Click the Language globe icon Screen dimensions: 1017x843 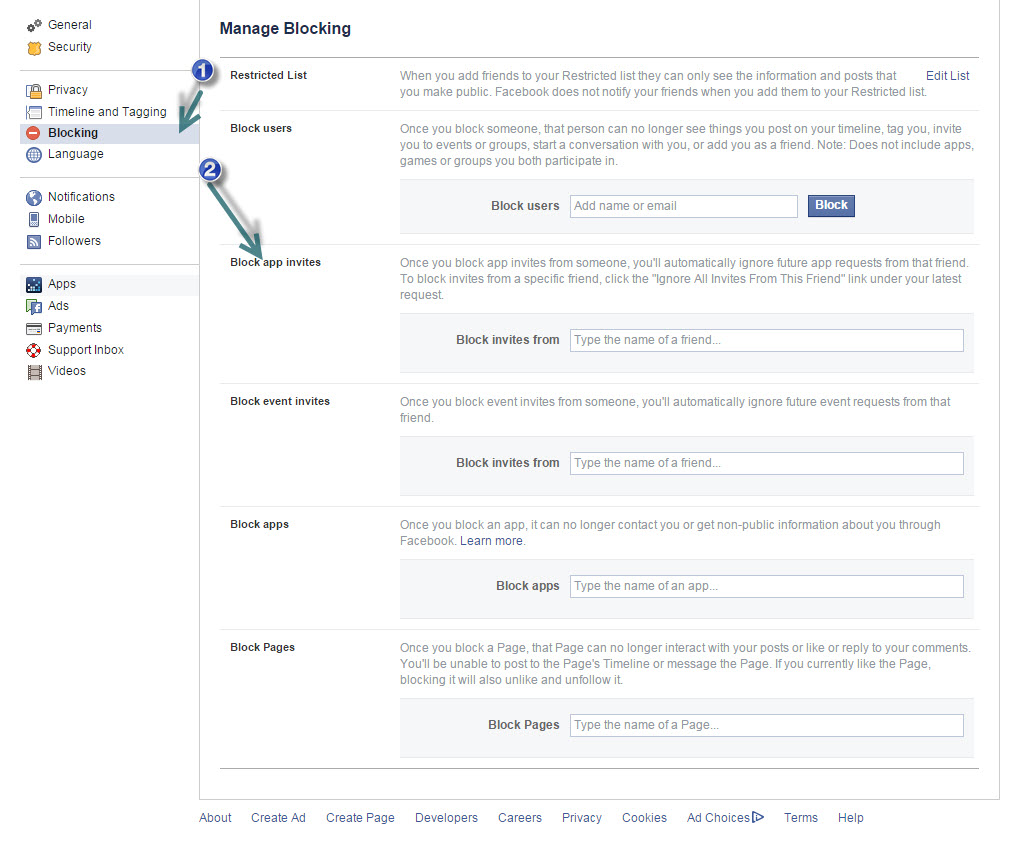coord(34,155)
